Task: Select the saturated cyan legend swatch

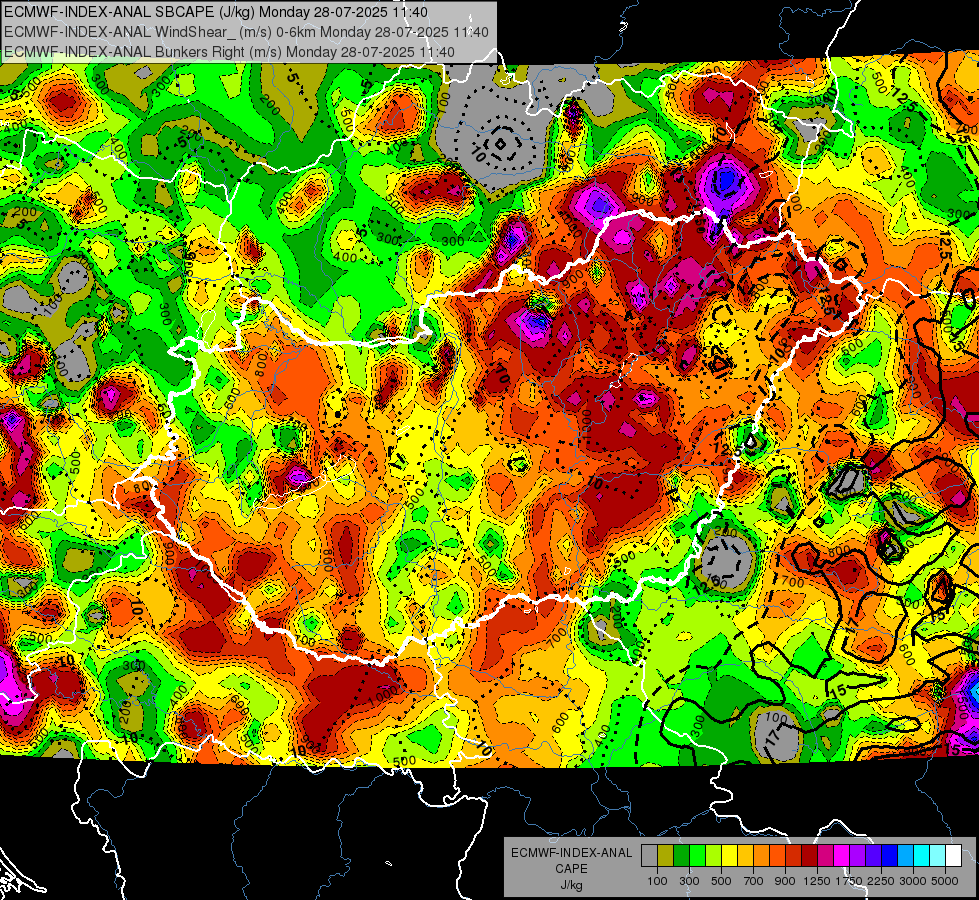Action: (922, 856)
